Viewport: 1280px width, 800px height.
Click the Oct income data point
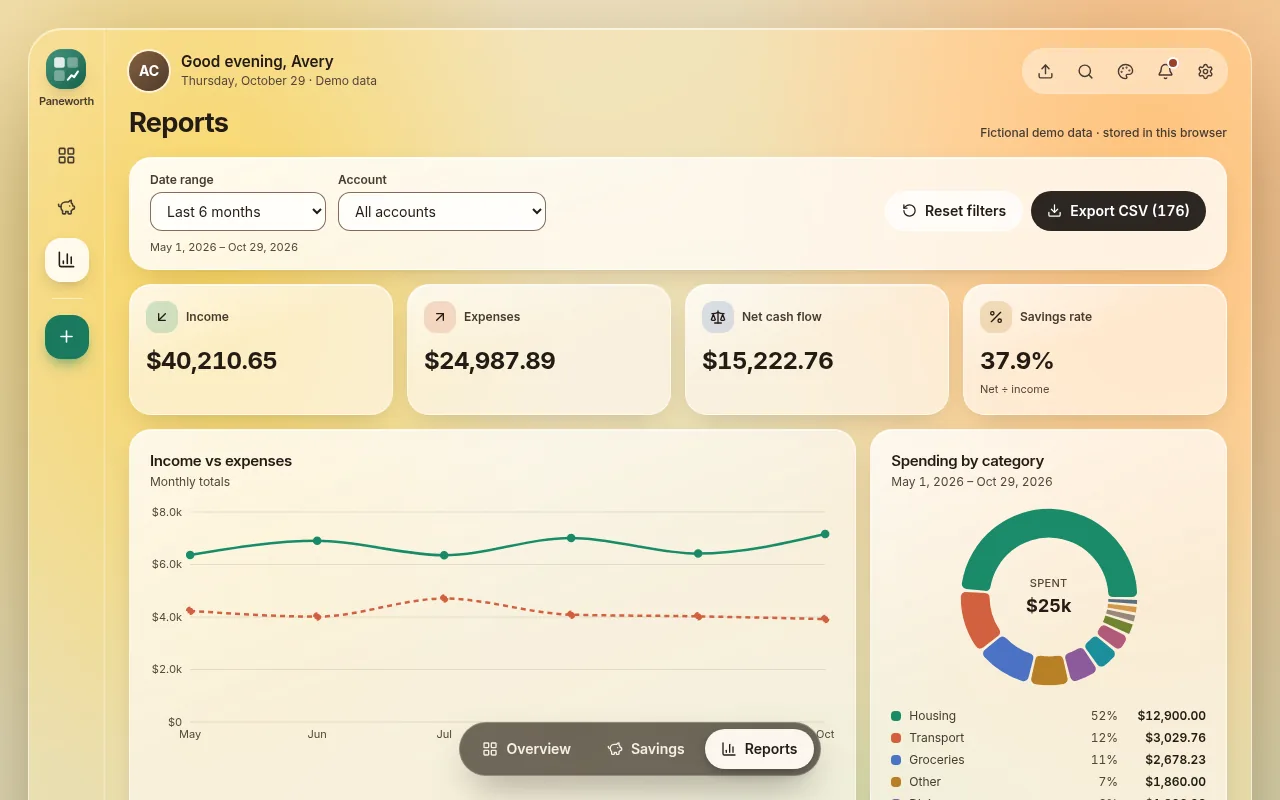825,534
